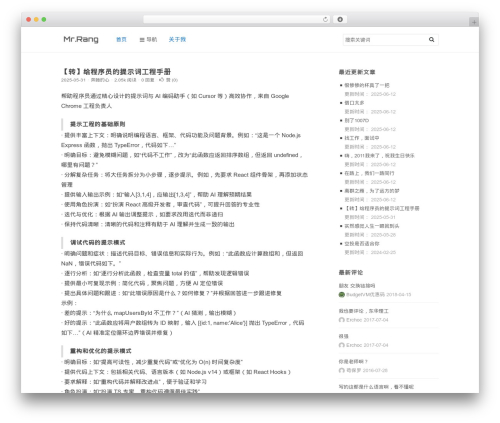Go to the 首页 home link
The height and width of the screenshot is (423, 500).
121,40
